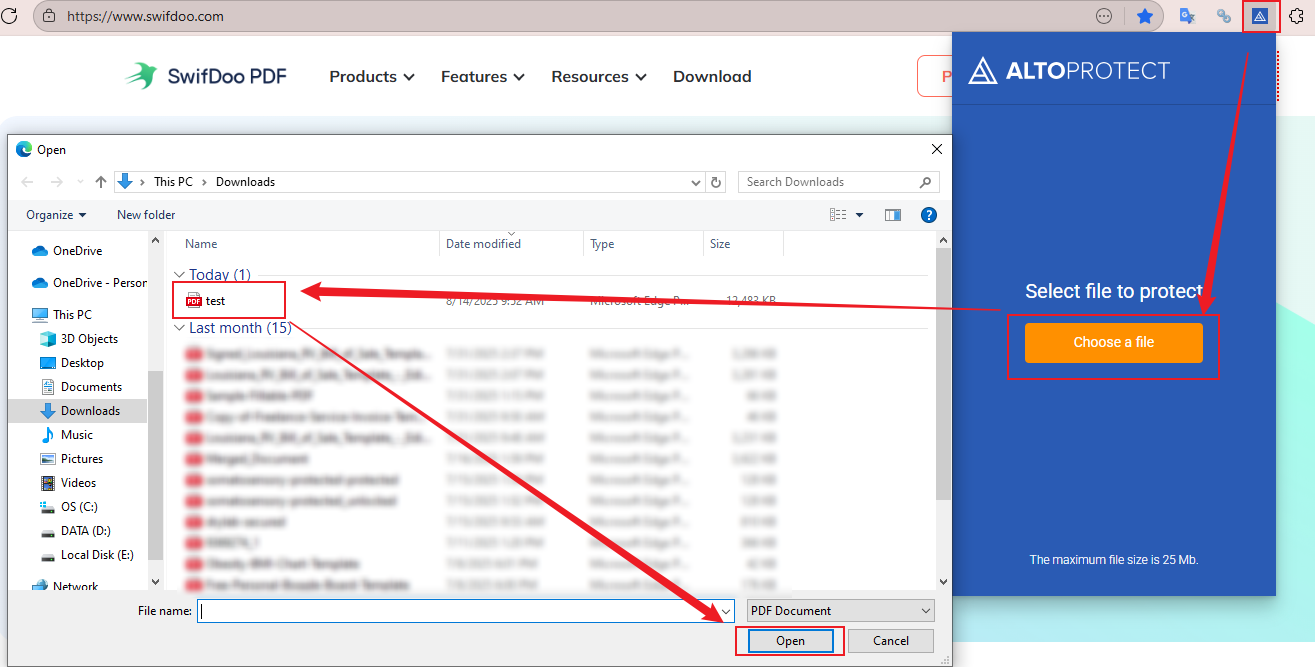The height and width of the screenshot is (667, 1315).
Task: Click the SwifDoo PDF bird logo
Action: 141,76
